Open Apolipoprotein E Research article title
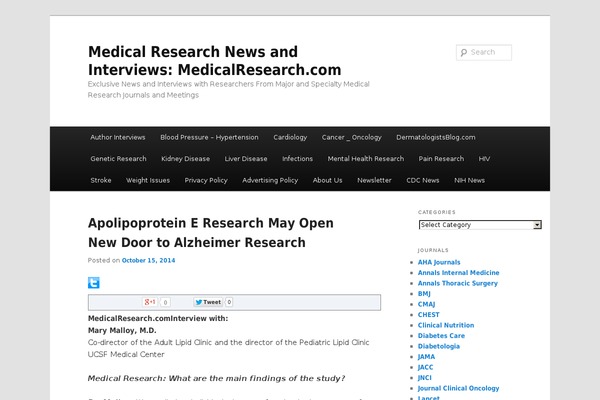The image size is (600, 400). [211, 233]
